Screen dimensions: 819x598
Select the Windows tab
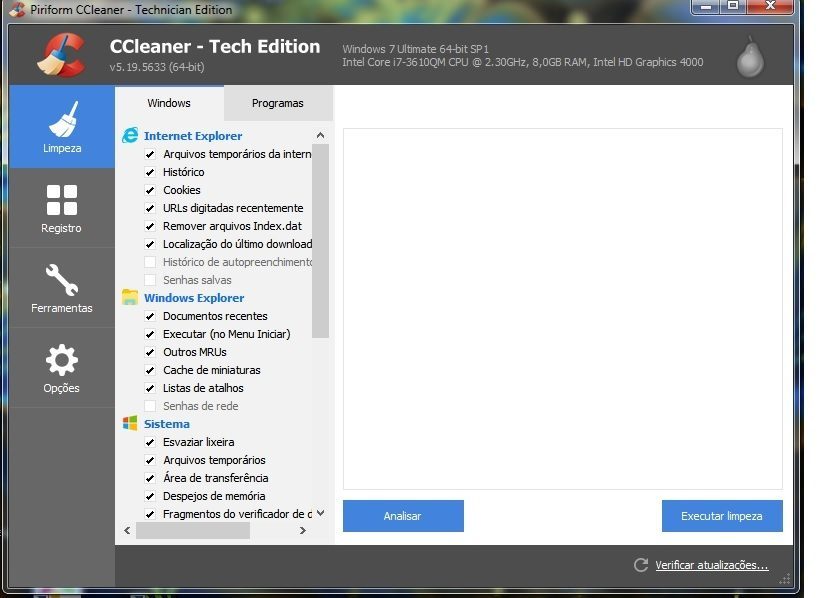(169, 103)
